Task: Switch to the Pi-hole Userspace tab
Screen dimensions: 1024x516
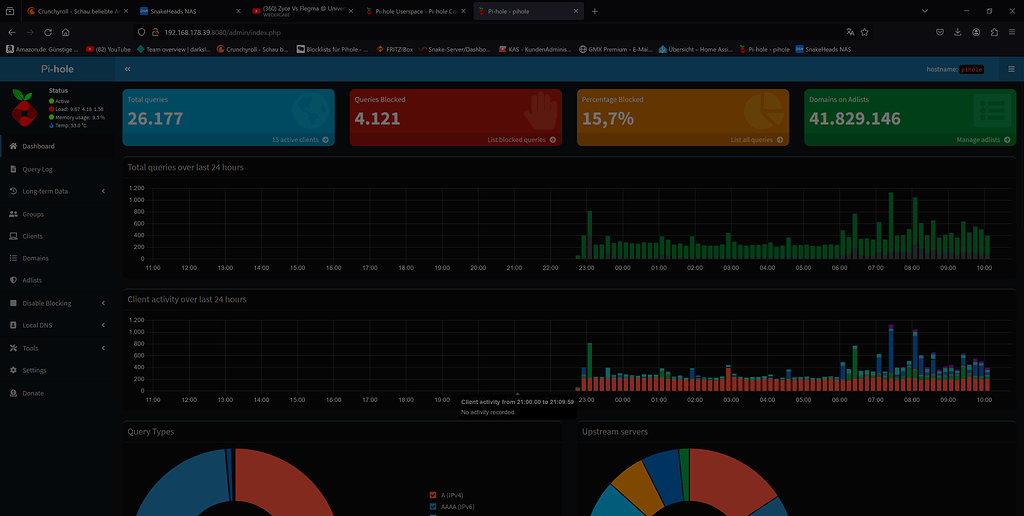Action: pos(416,11)
